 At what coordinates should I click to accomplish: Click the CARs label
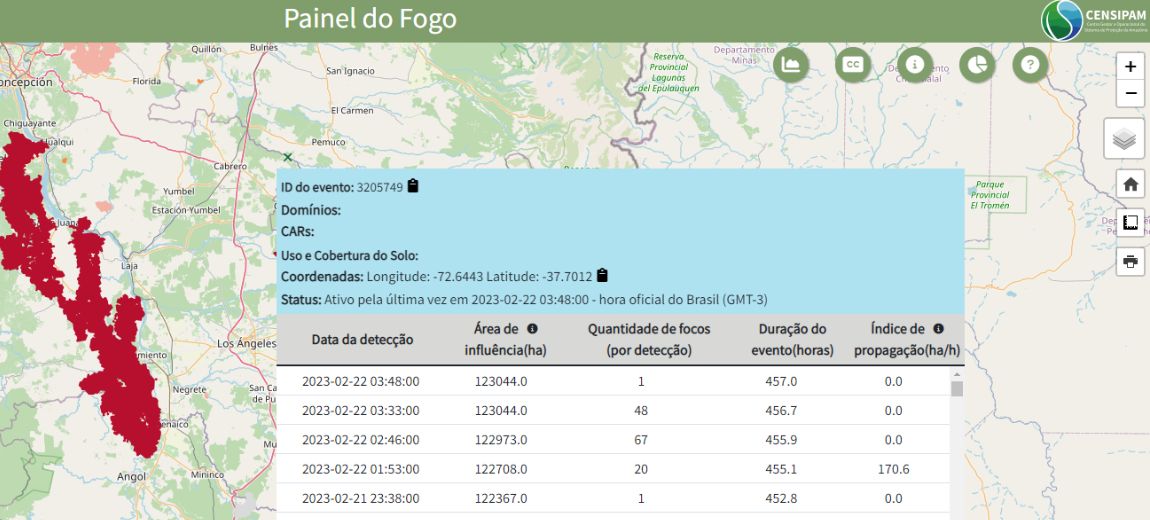297,232
